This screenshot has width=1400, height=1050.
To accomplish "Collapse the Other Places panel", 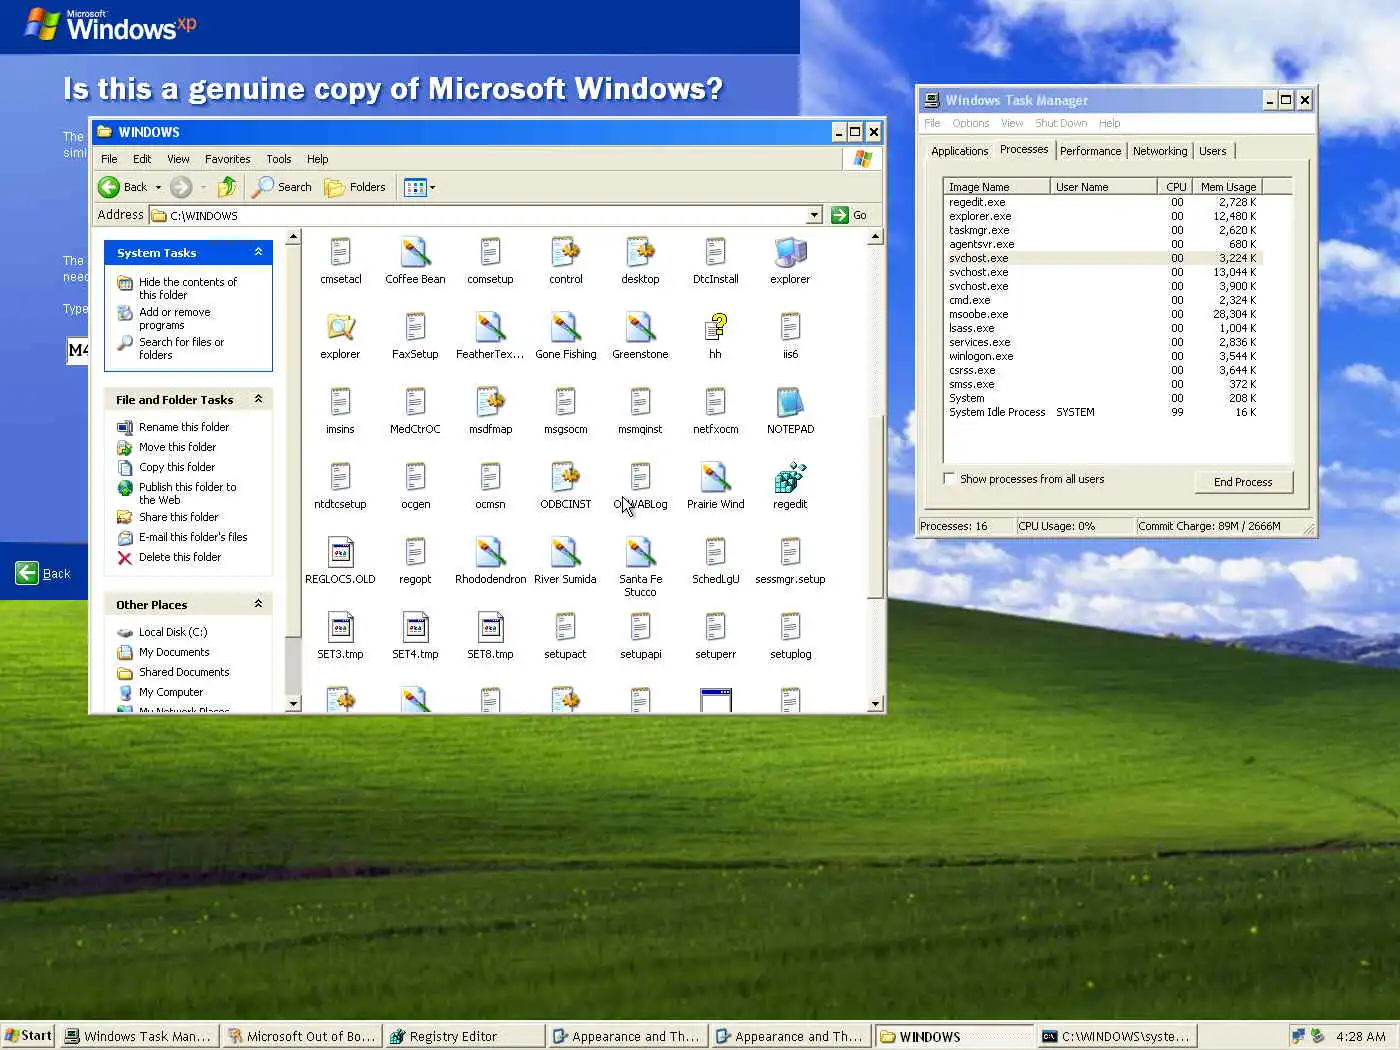I will click(x=258, y=604).
